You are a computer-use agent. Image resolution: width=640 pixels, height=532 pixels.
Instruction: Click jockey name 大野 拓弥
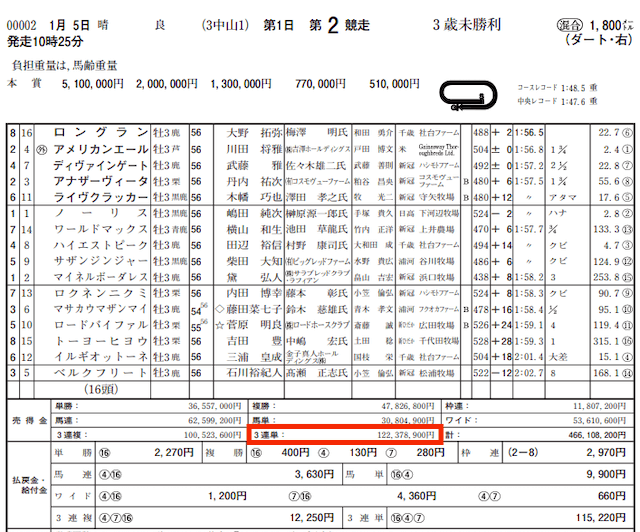(254, 133)
